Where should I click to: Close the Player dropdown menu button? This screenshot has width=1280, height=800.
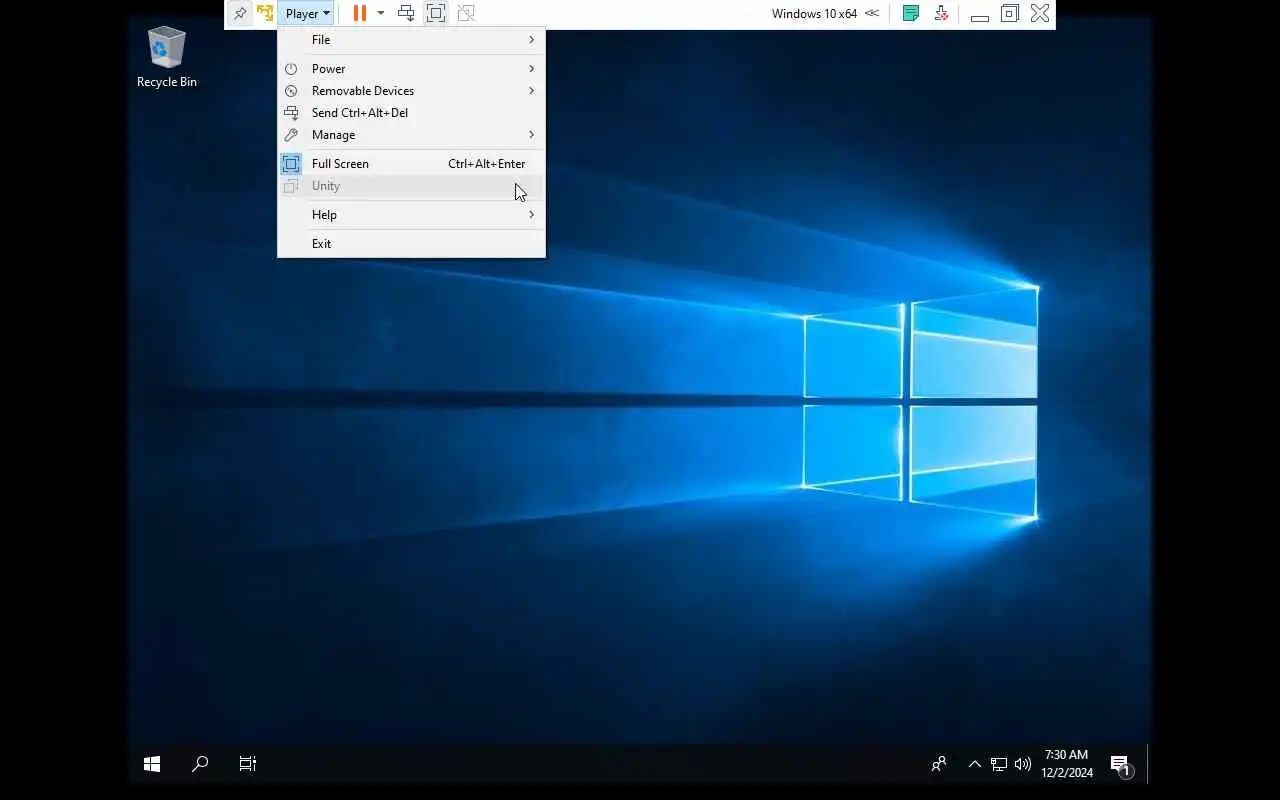pos(306,13)
